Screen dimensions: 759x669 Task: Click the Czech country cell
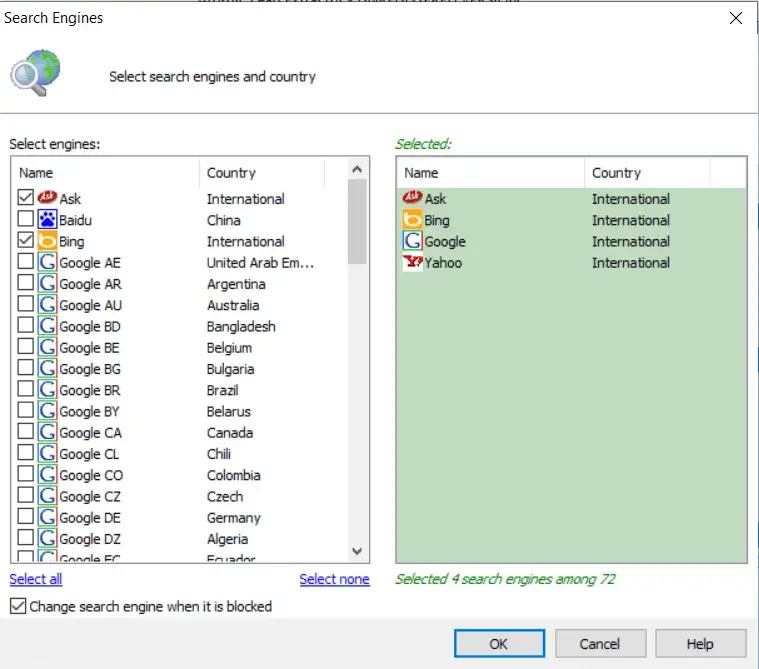coord(225,497)
